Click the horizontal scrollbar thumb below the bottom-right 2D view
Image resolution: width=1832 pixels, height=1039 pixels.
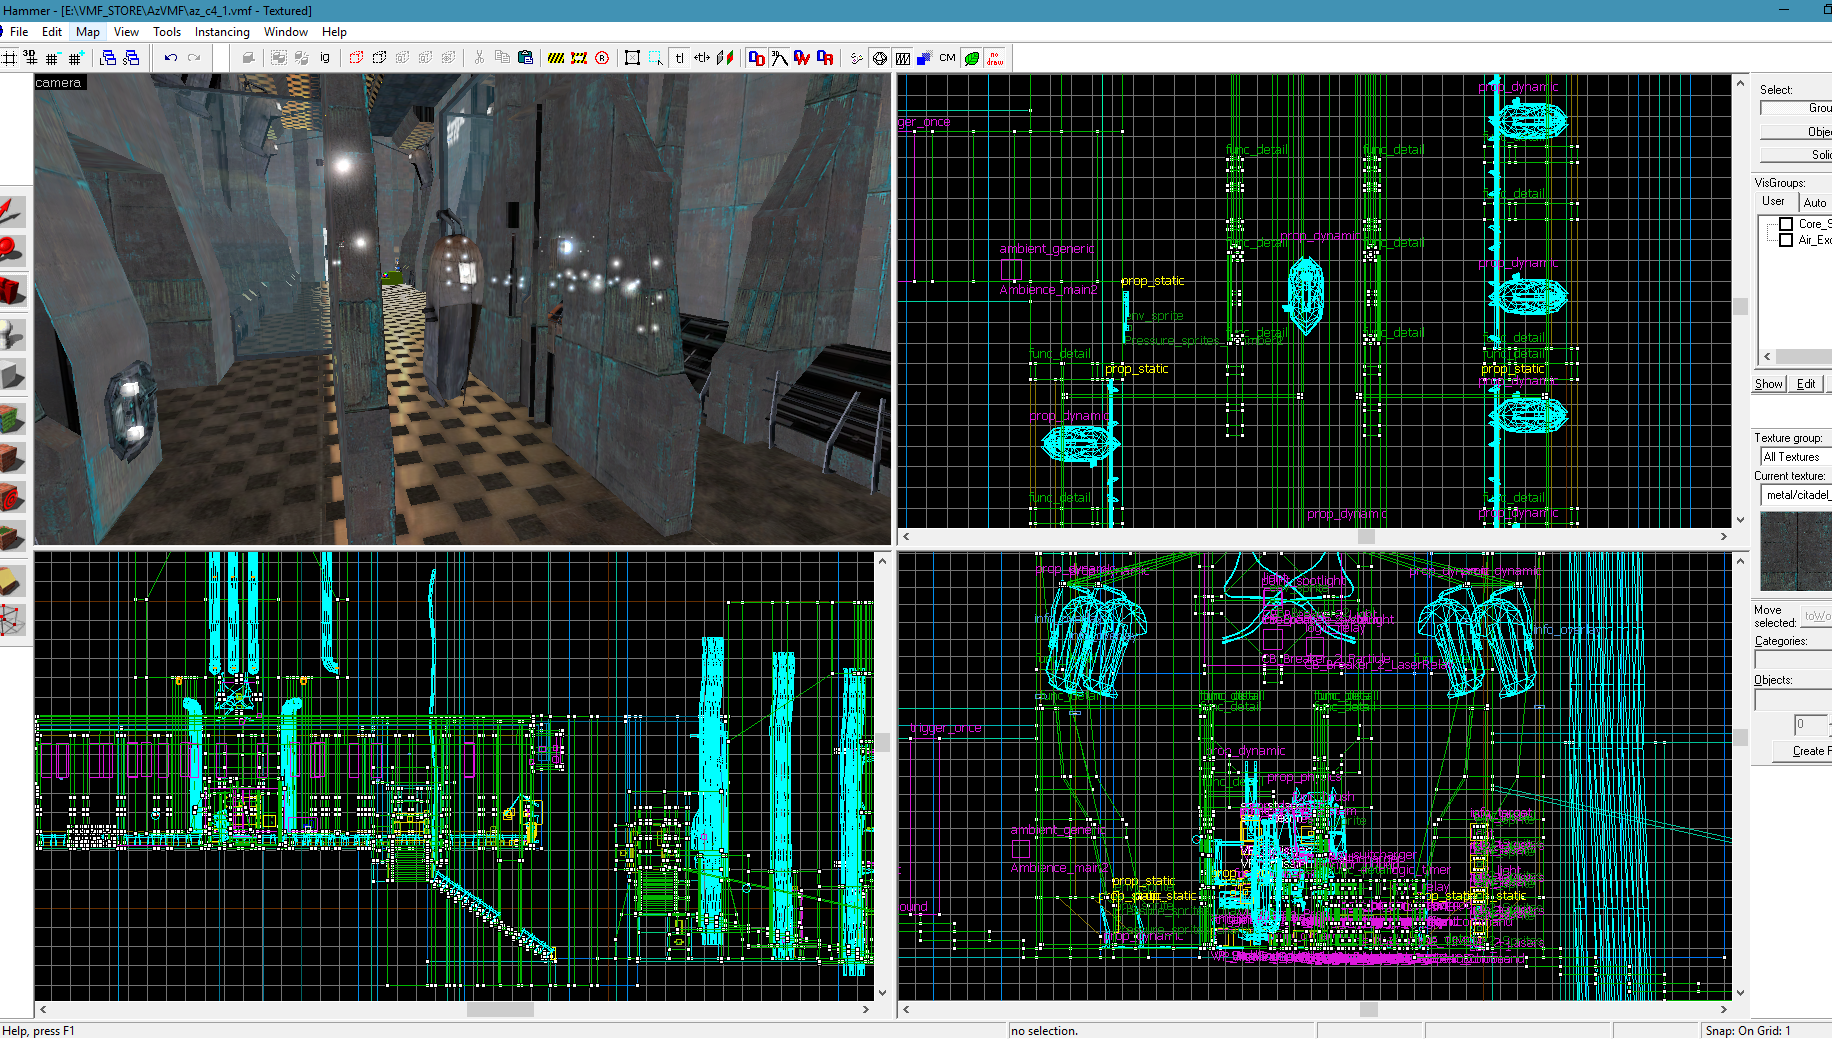coord(1369,1010)
